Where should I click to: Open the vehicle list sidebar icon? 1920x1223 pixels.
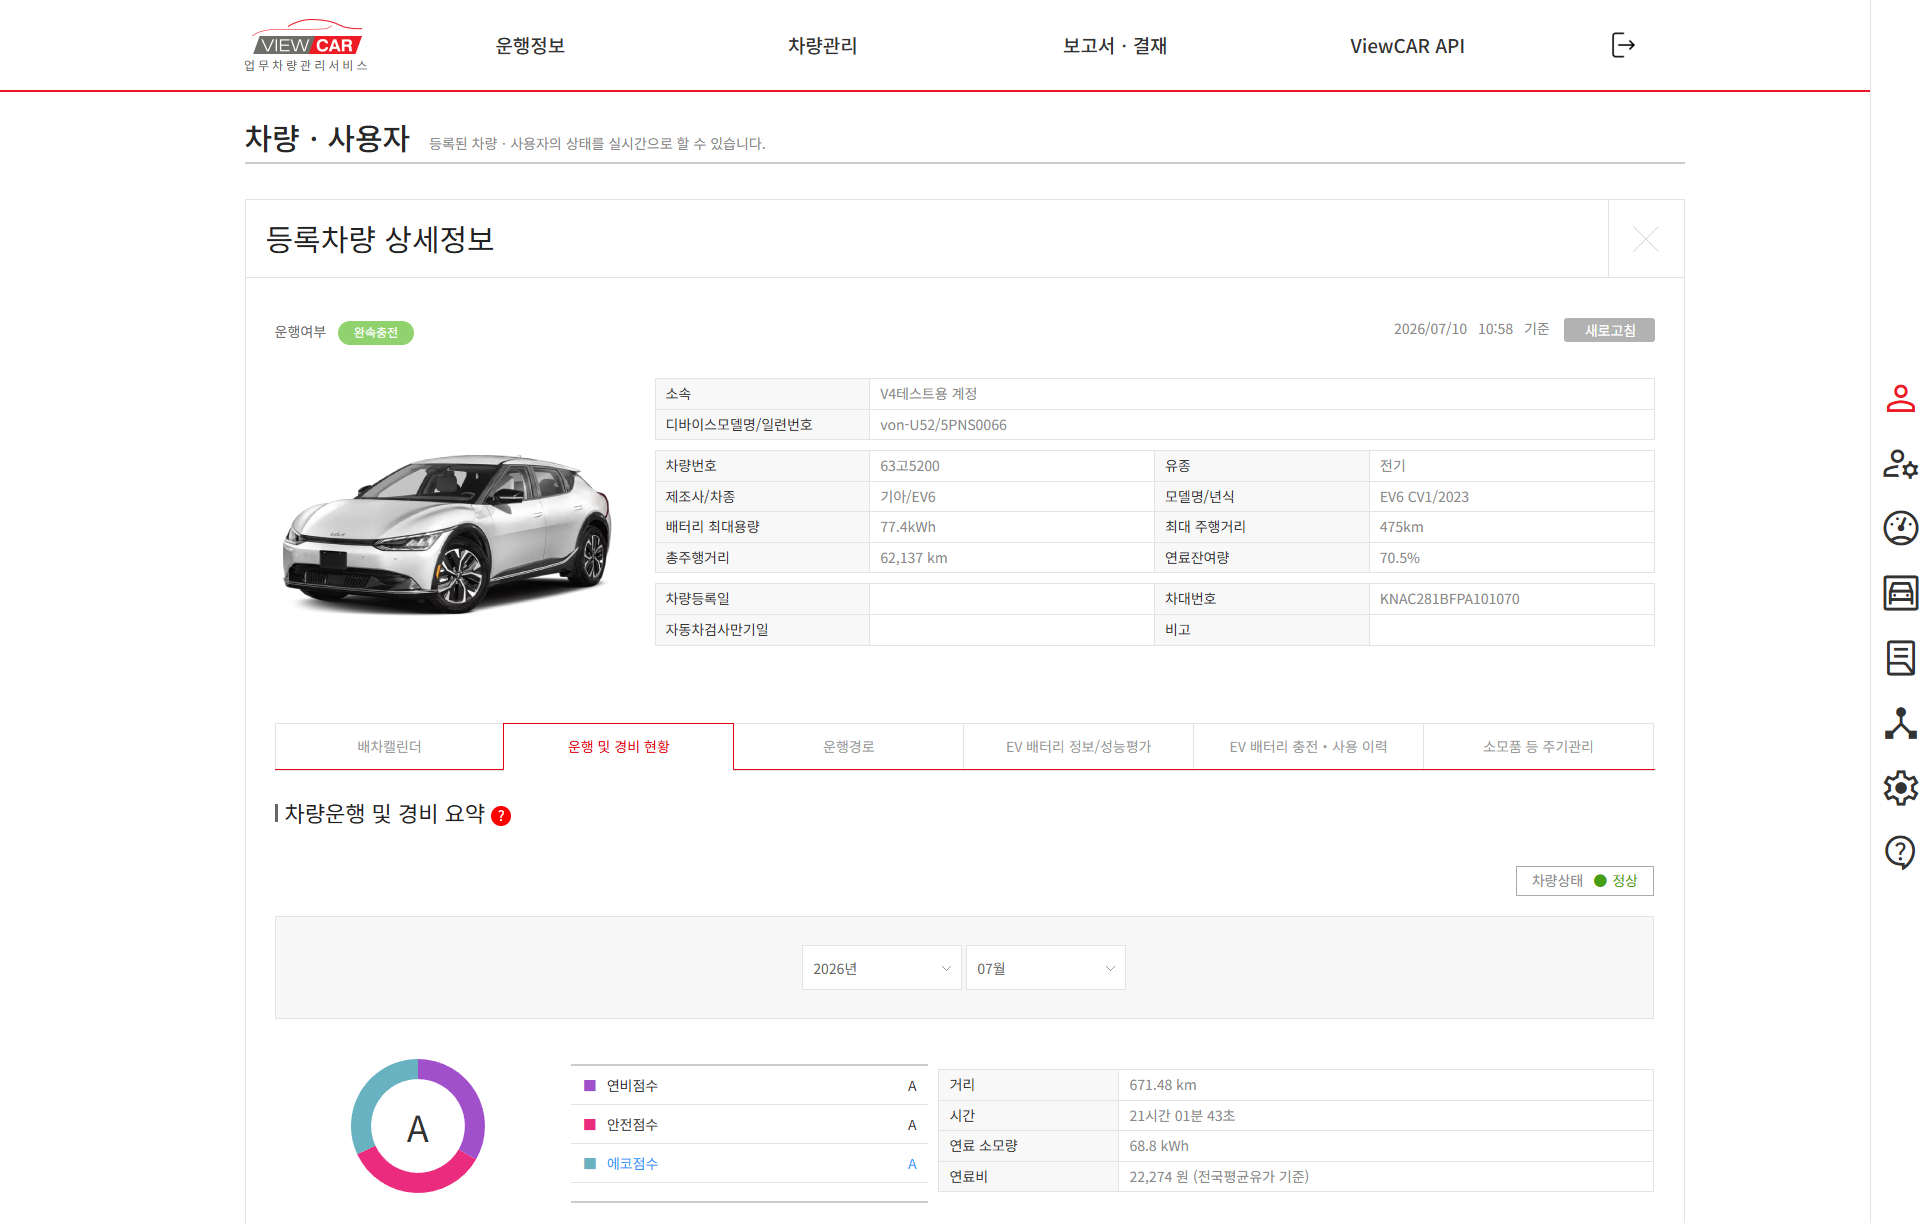tap(1900, 593)
